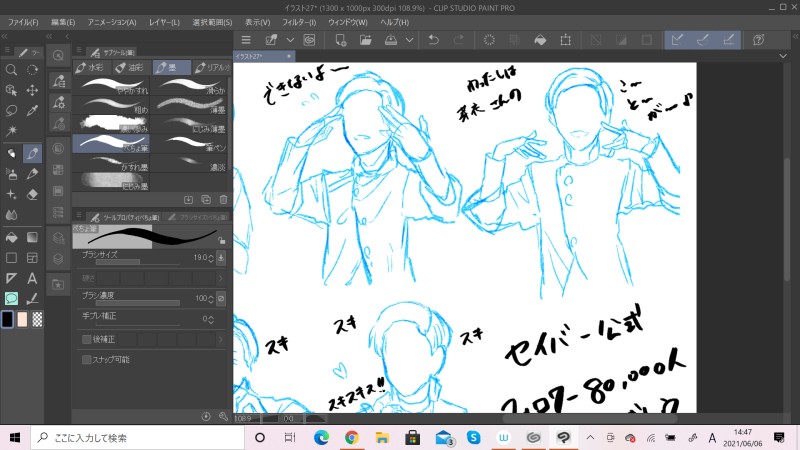The height and width of the screenshot is (450, 800).
Task: Select the Operation object tool
Action: click(x=11, y=90)
